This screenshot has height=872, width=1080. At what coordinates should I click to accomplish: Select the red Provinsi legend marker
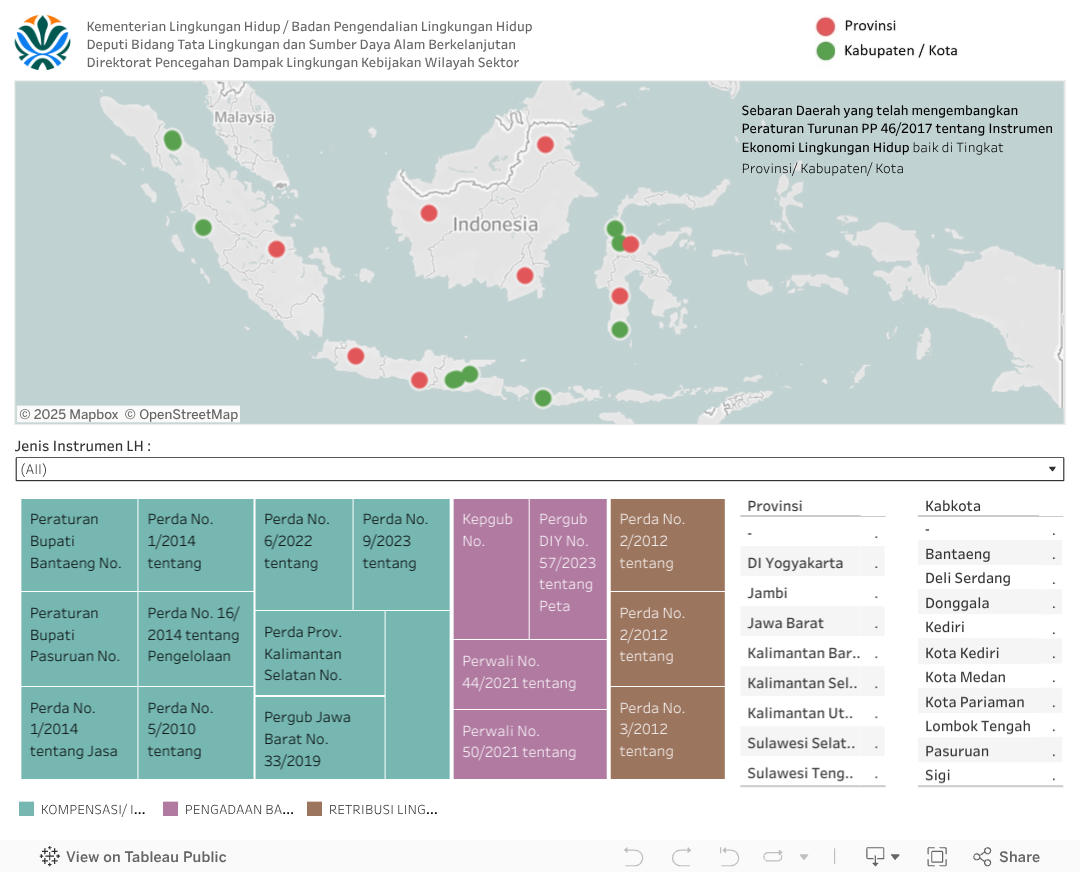(x=825, y=27)
